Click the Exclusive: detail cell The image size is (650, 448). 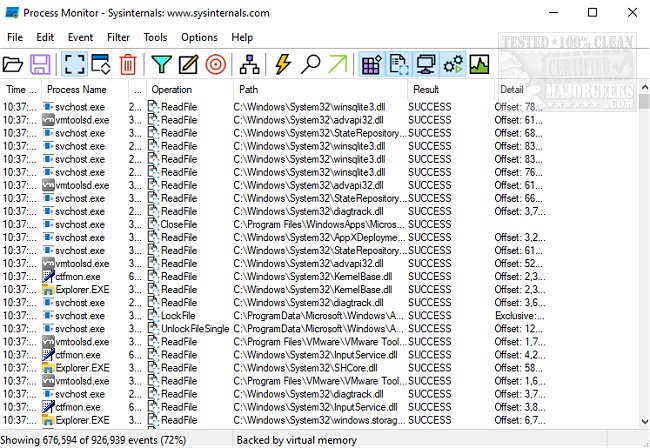pyautogui.click(x=520, y=316)
